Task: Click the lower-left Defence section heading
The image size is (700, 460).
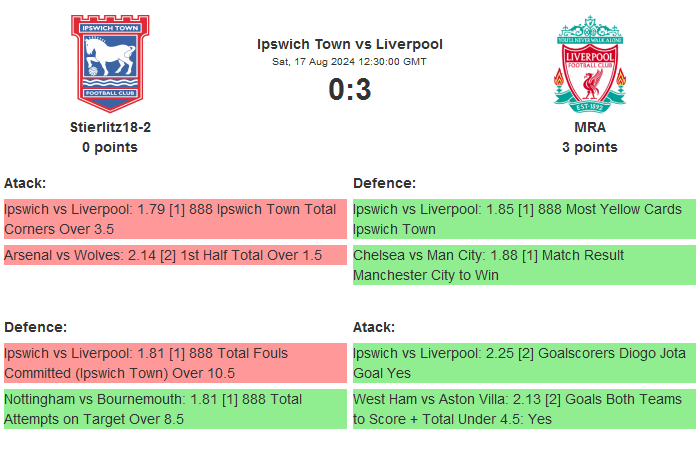Action: 35,327
